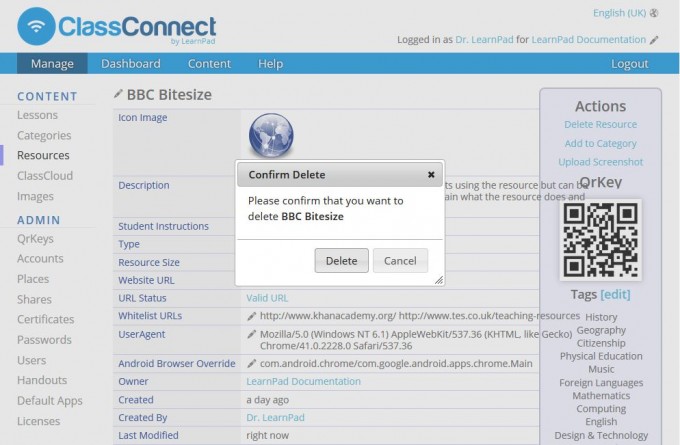Click the khanacademy whitelist URL text
Image resolution: width=680 pixels, height=445 pixels.
pos(327,316)
